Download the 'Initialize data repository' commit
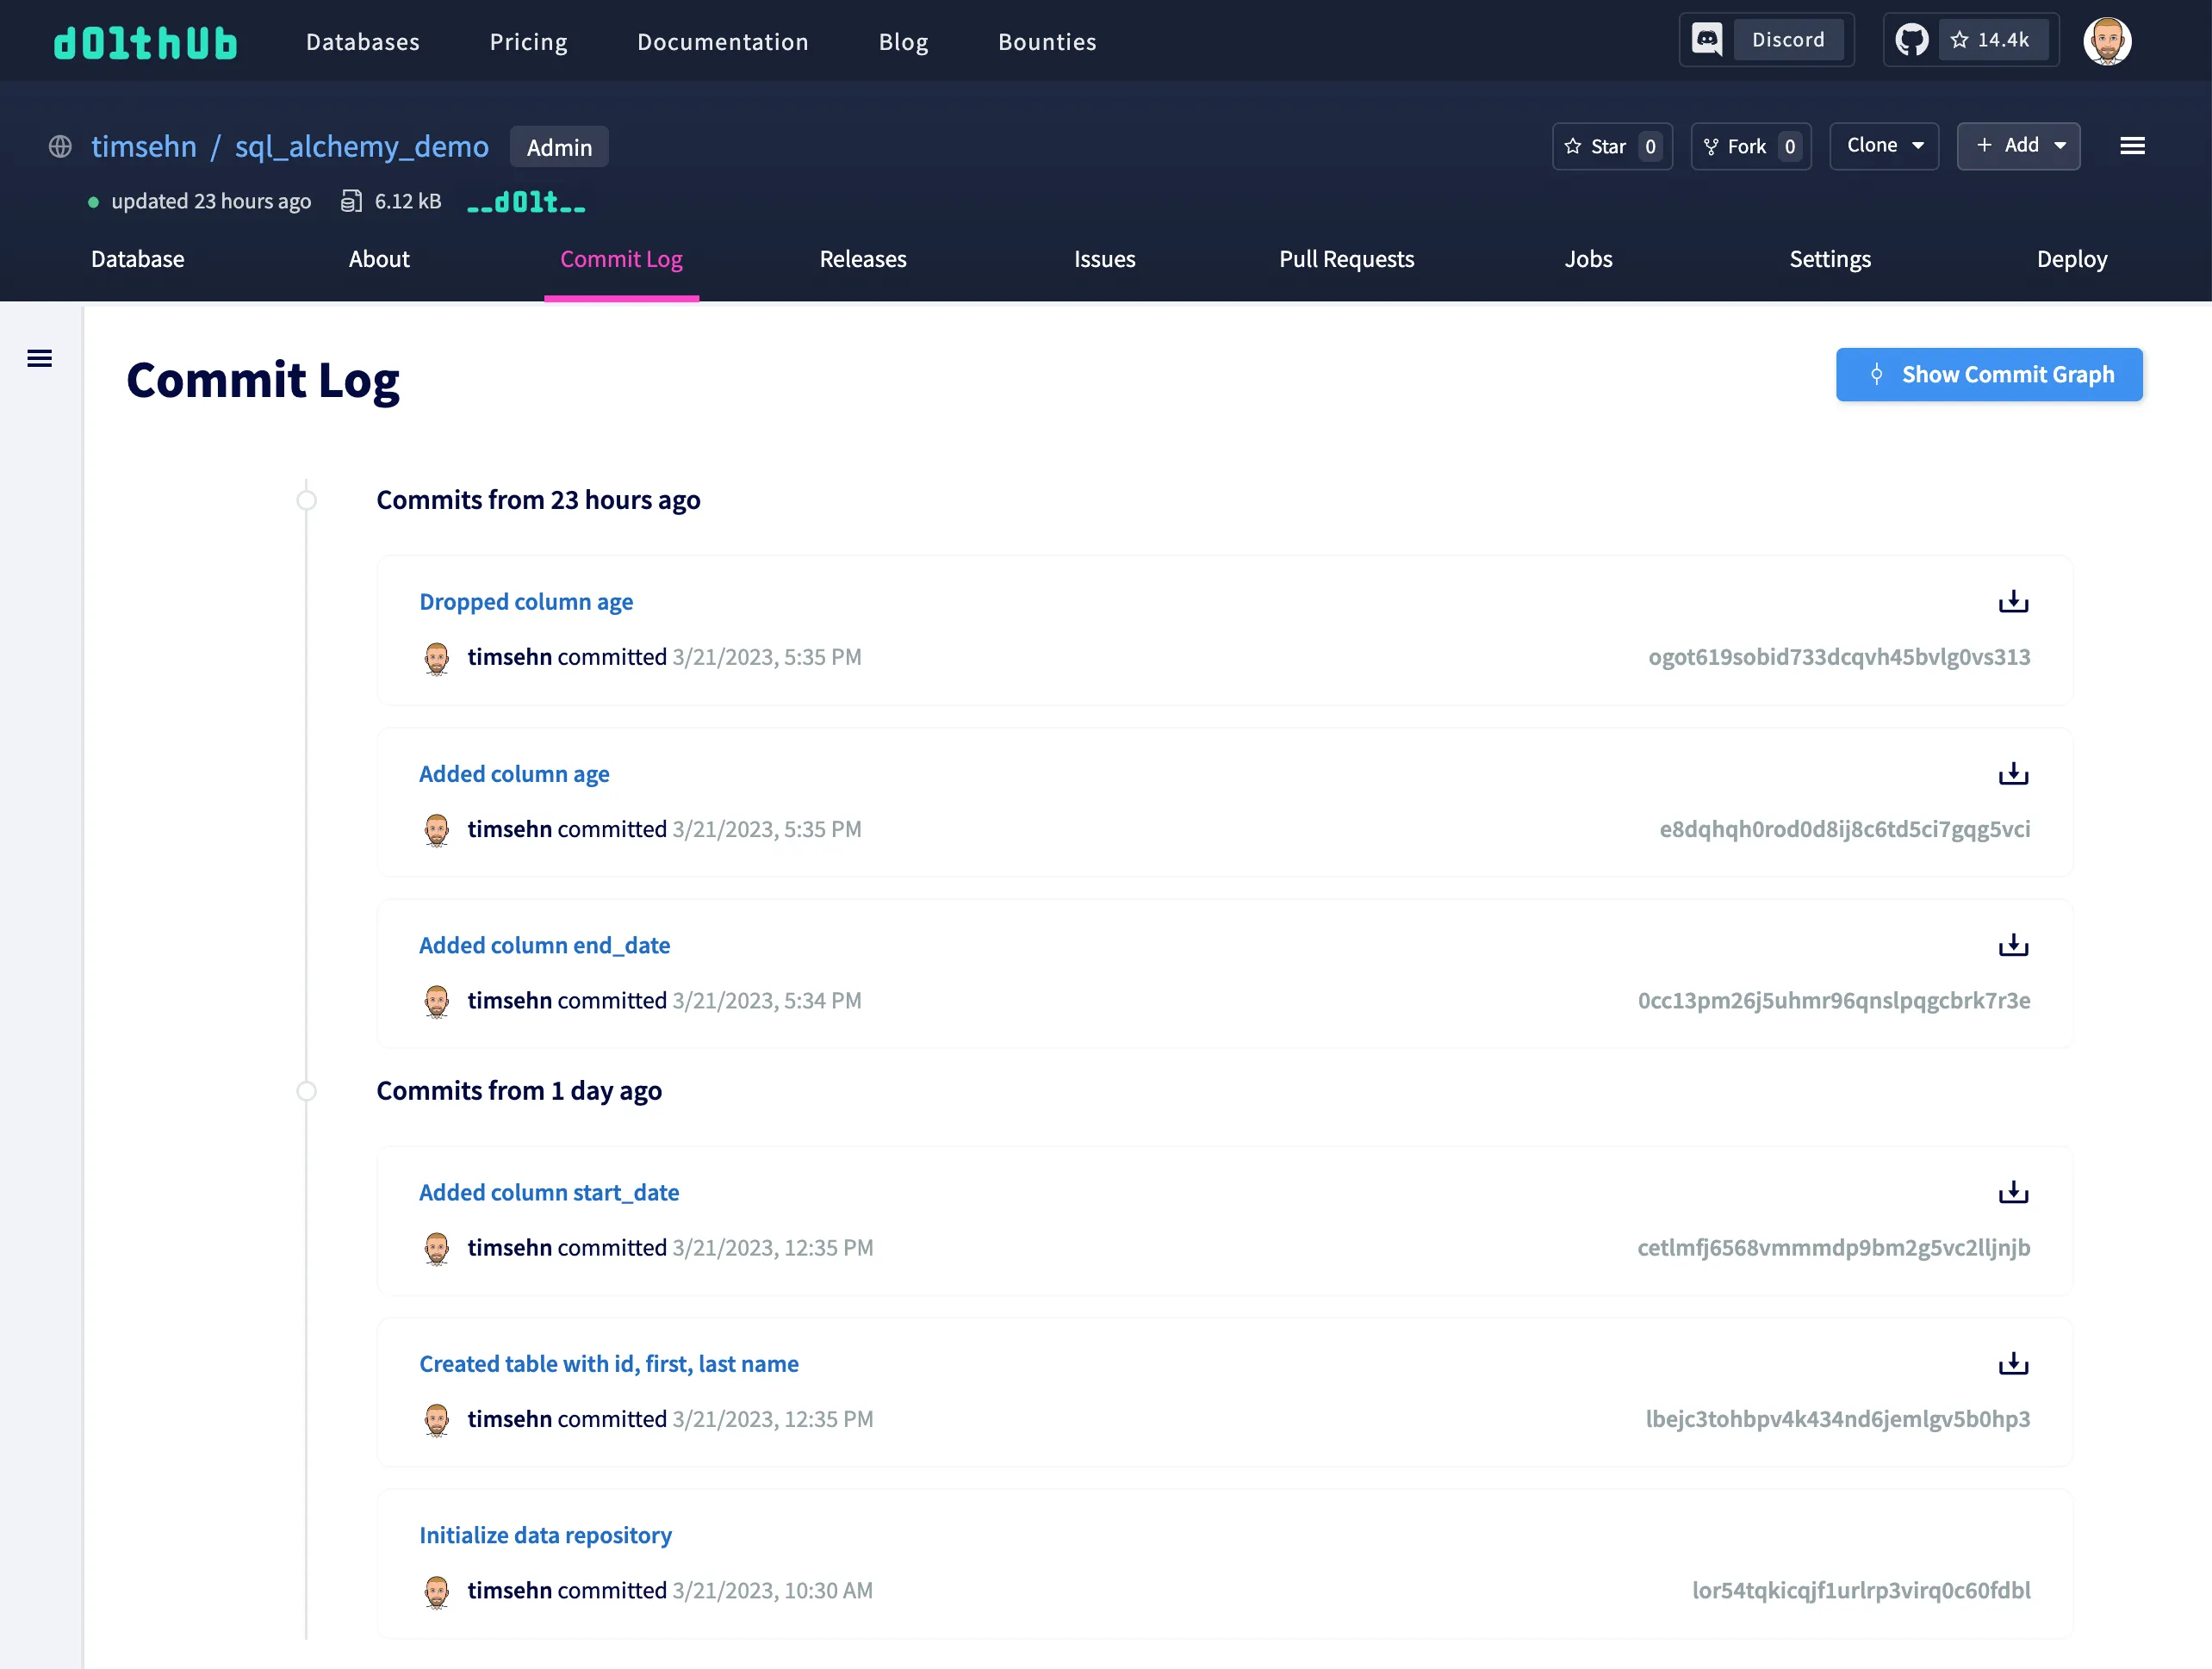The width and height of the screenshot is (2212, 1669). [2013, 1535]
